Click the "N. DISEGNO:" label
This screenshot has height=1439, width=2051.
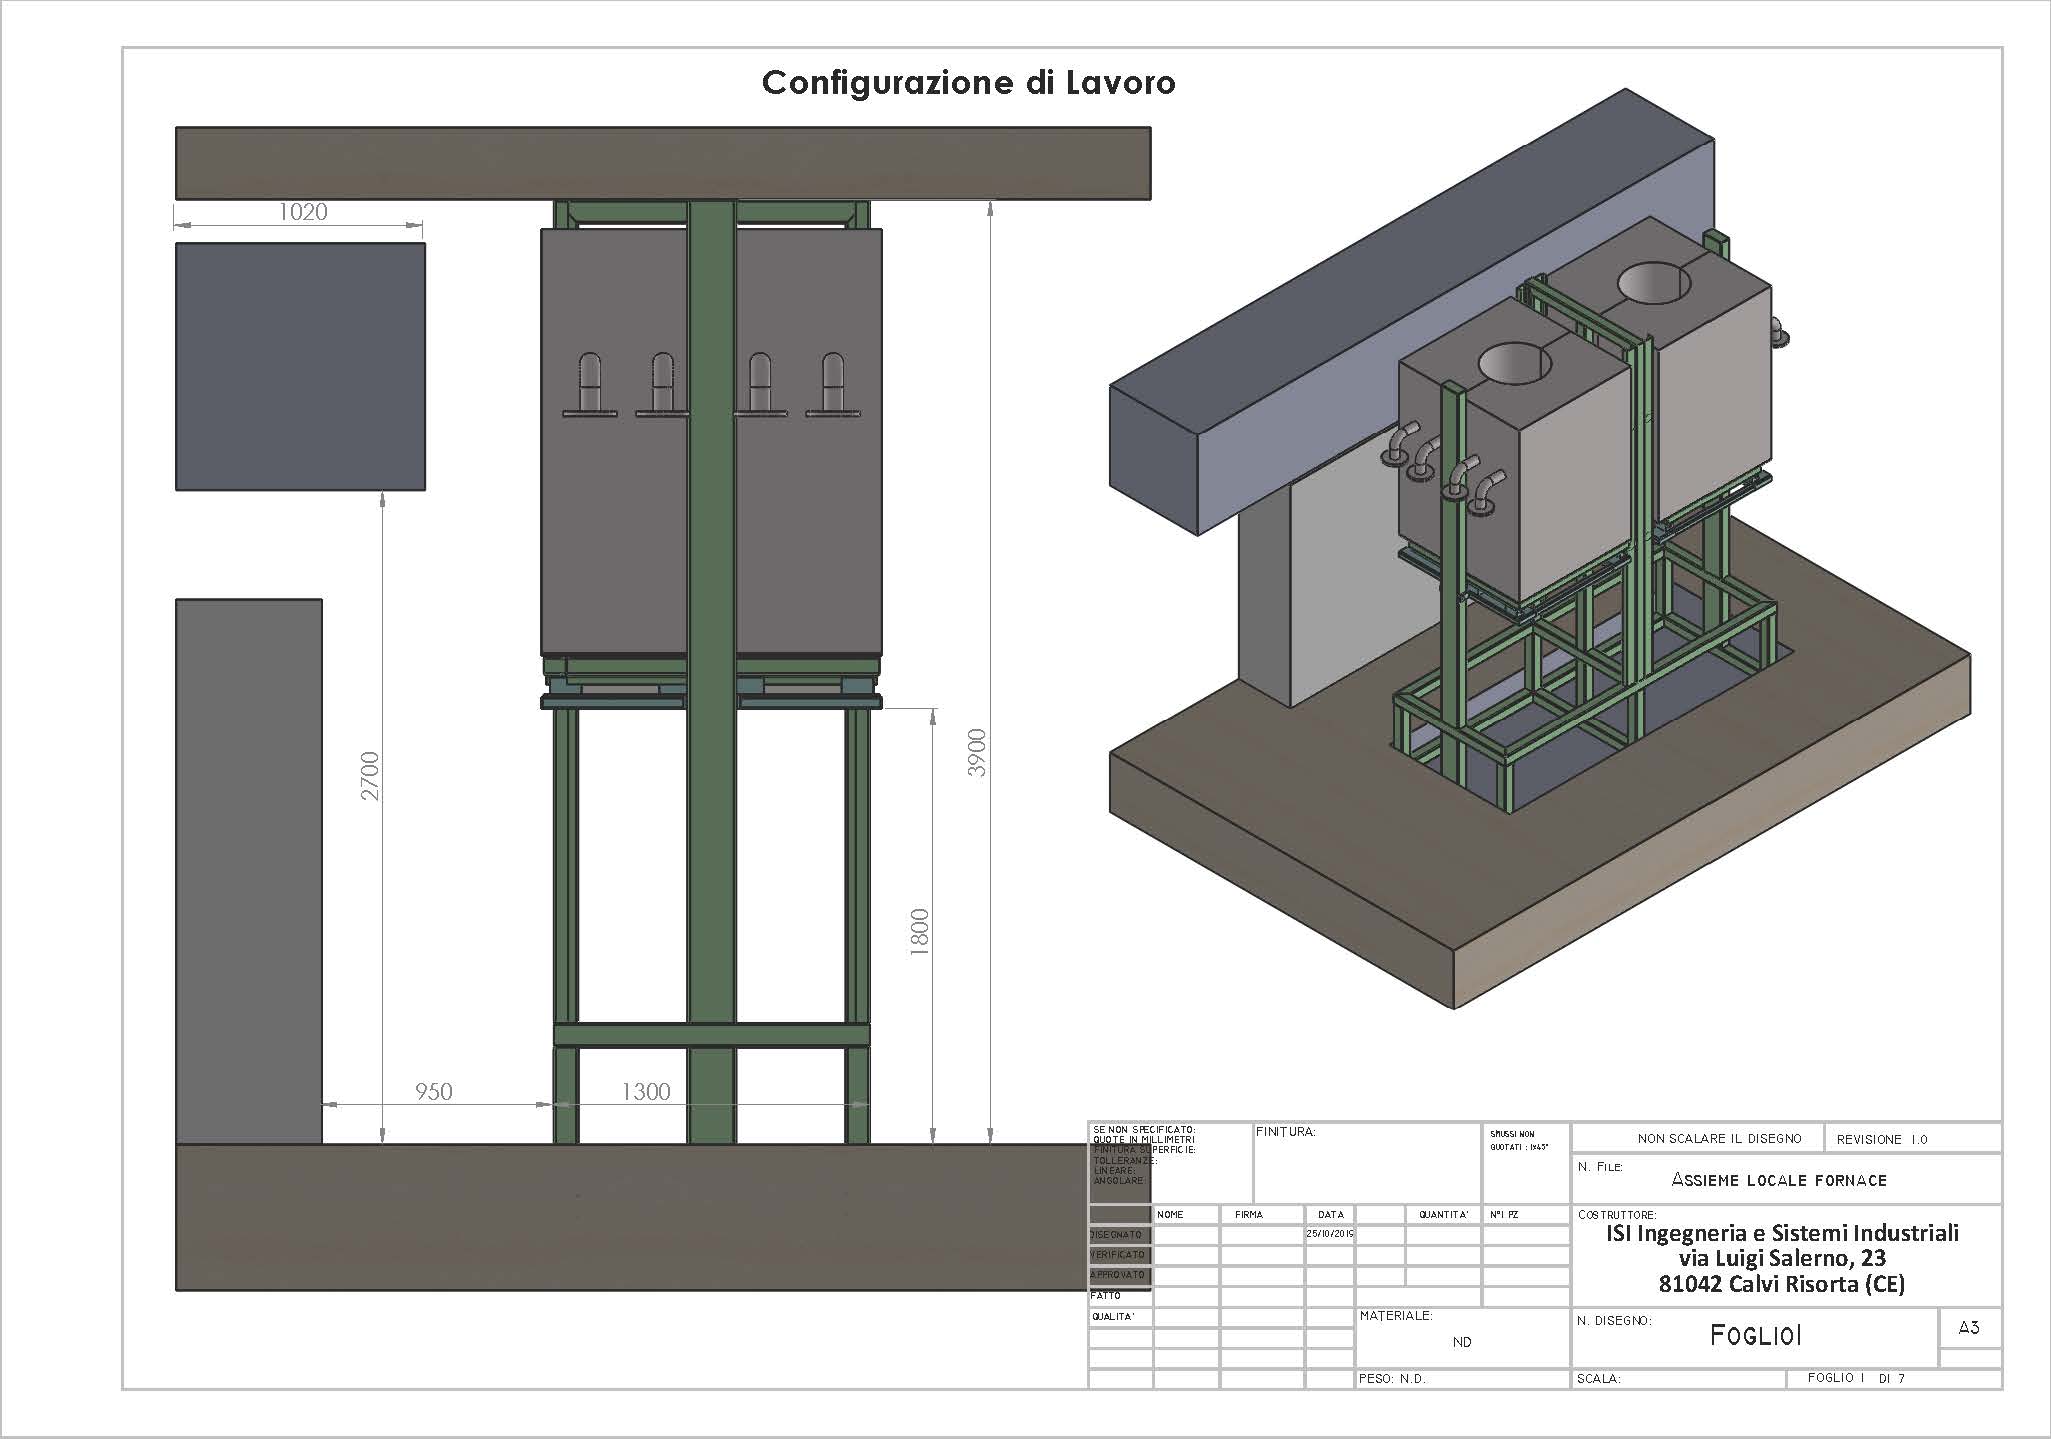point(1614,1321)
